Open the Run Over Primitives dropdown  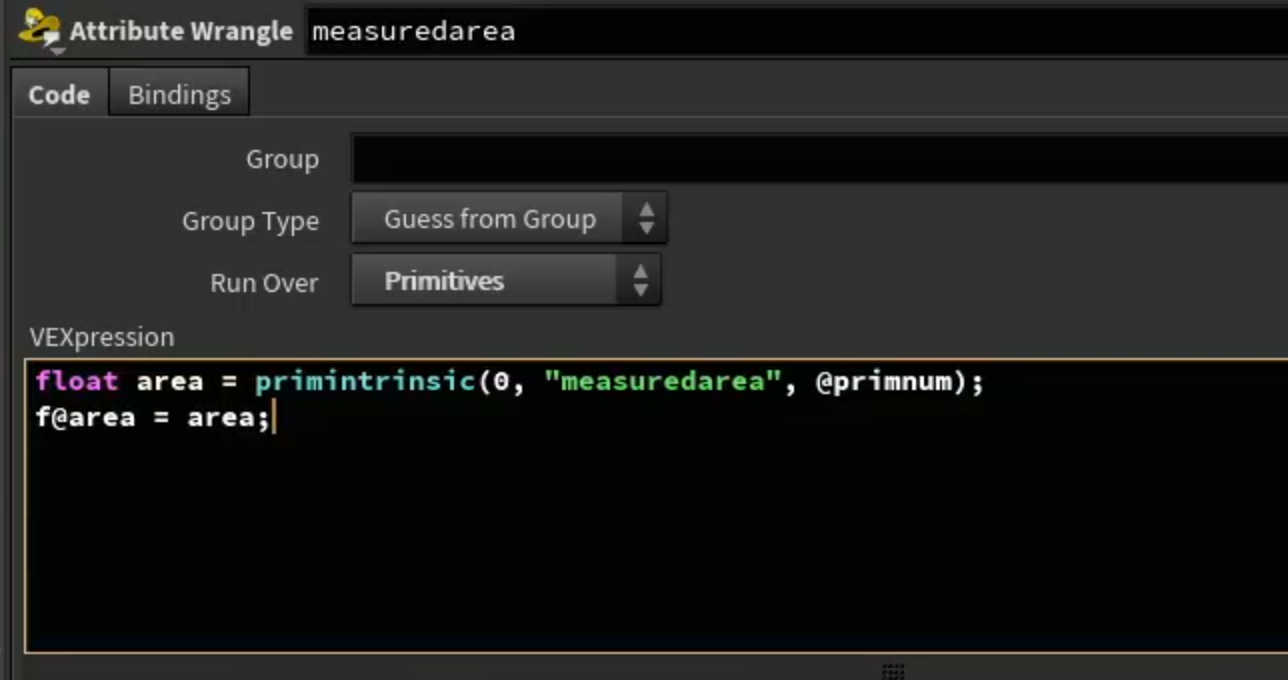tap(505, 281)
